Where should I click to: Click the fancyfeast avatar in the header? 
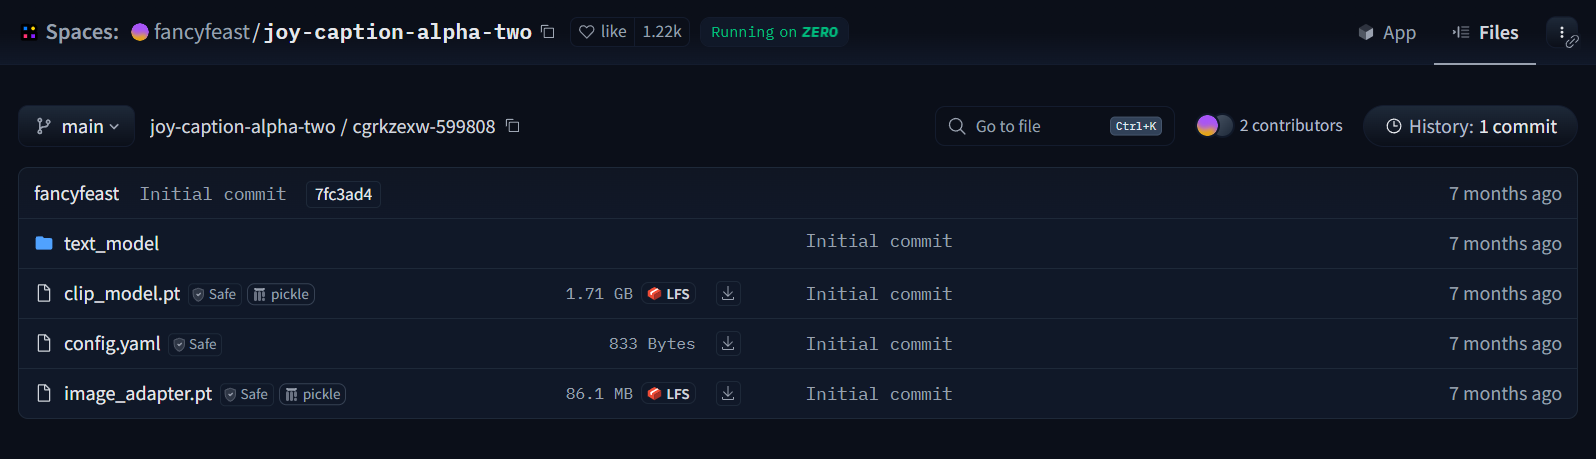(140, 32)
